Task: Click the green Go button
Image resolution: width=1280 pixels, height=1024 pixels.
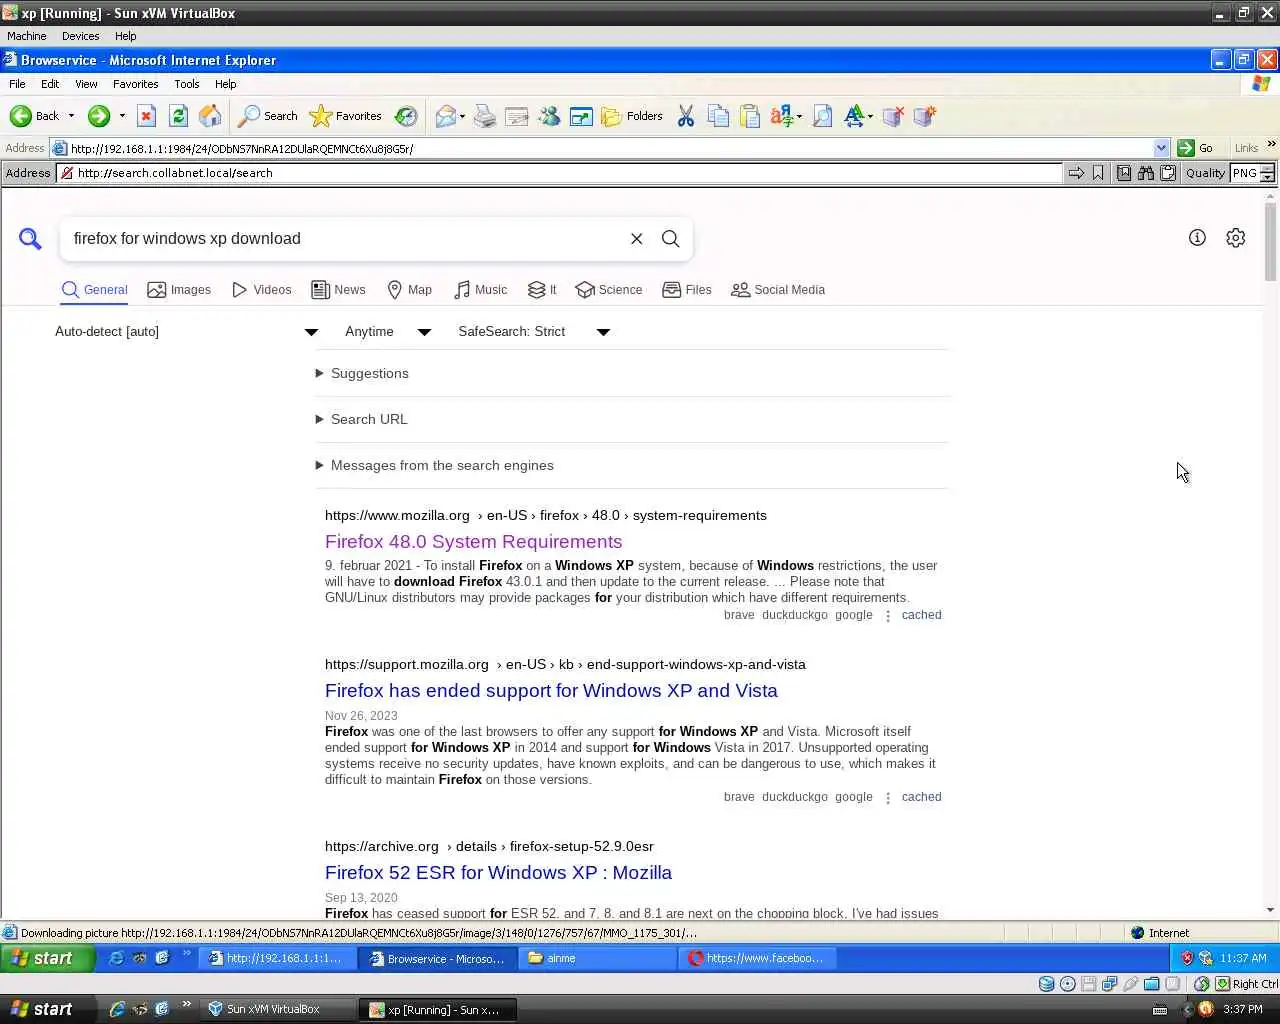Action: (1195, 148)
